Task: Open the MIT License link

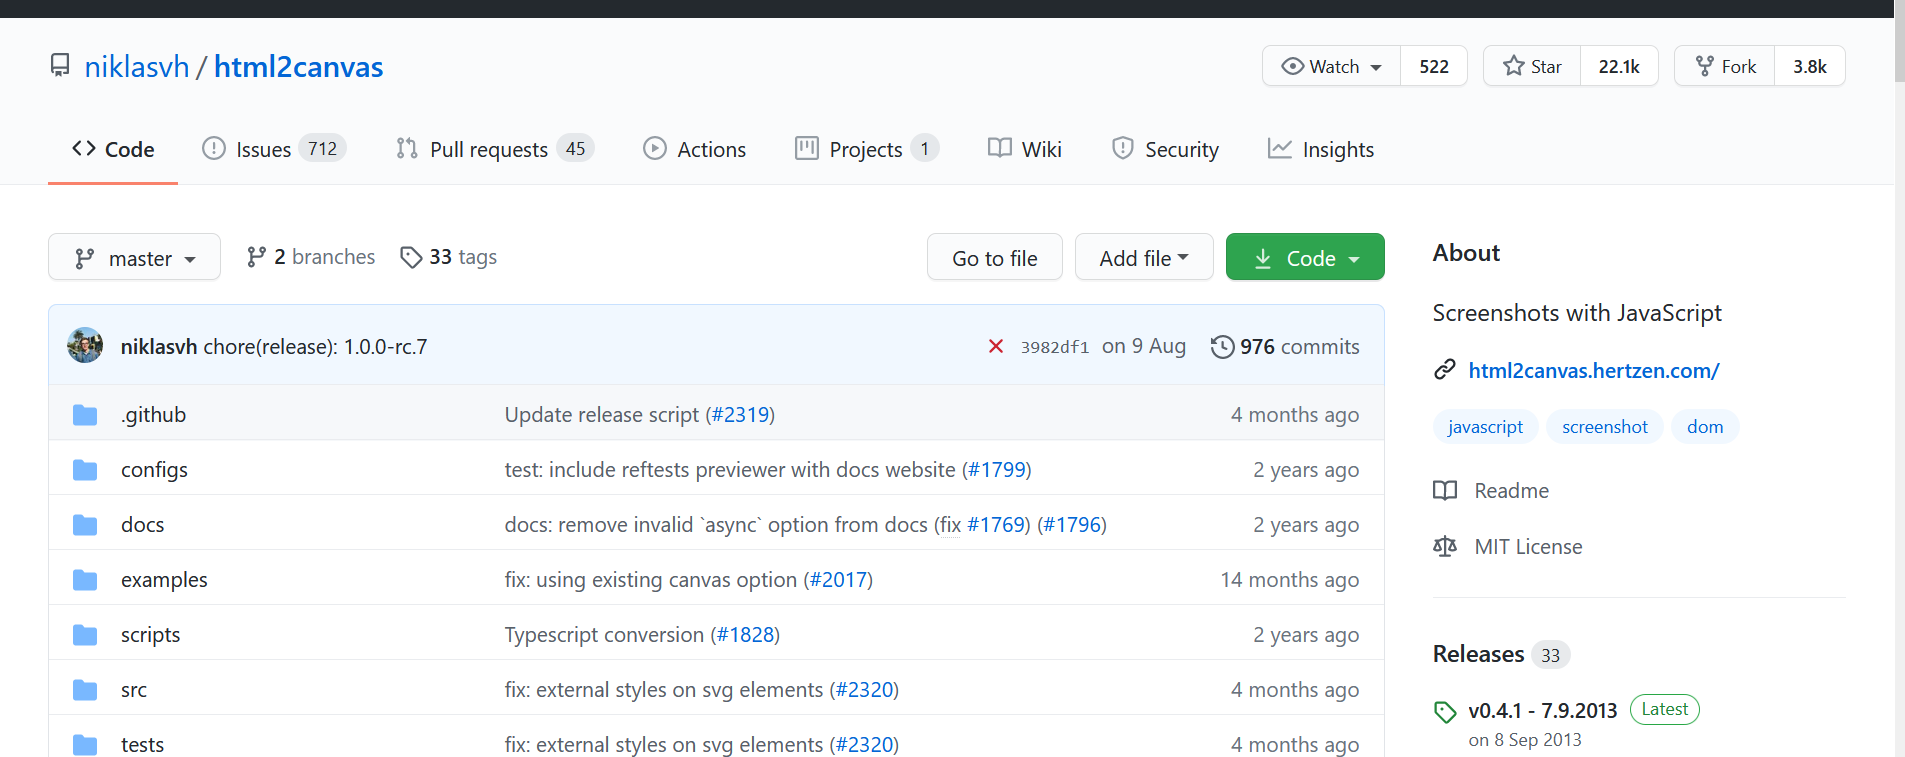Action: [x=1508, y=547]
